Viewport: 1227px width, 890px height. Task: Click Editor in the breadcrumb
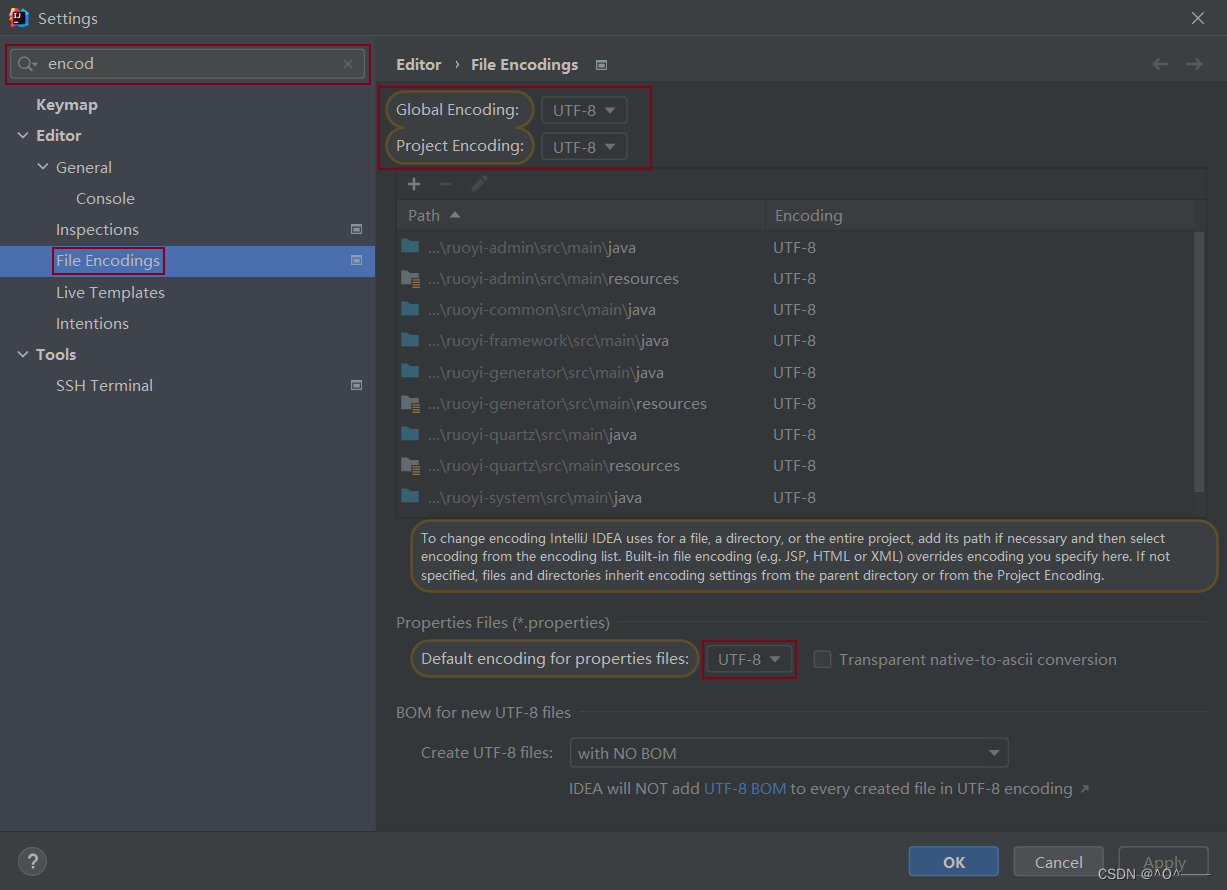pyautogui.click(x=418, y=64)
